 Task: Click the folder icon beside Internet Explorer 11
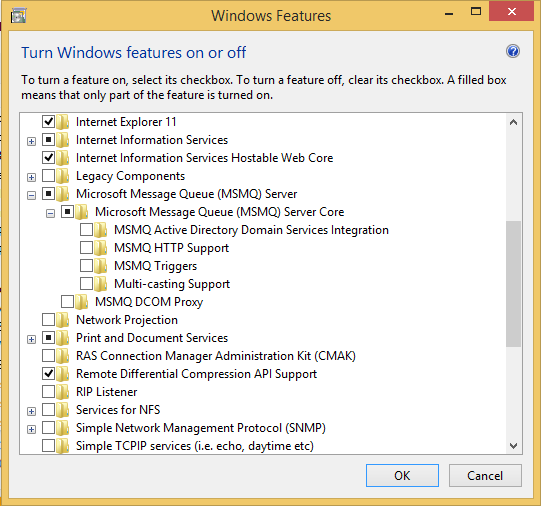click(x=63, y=122)
